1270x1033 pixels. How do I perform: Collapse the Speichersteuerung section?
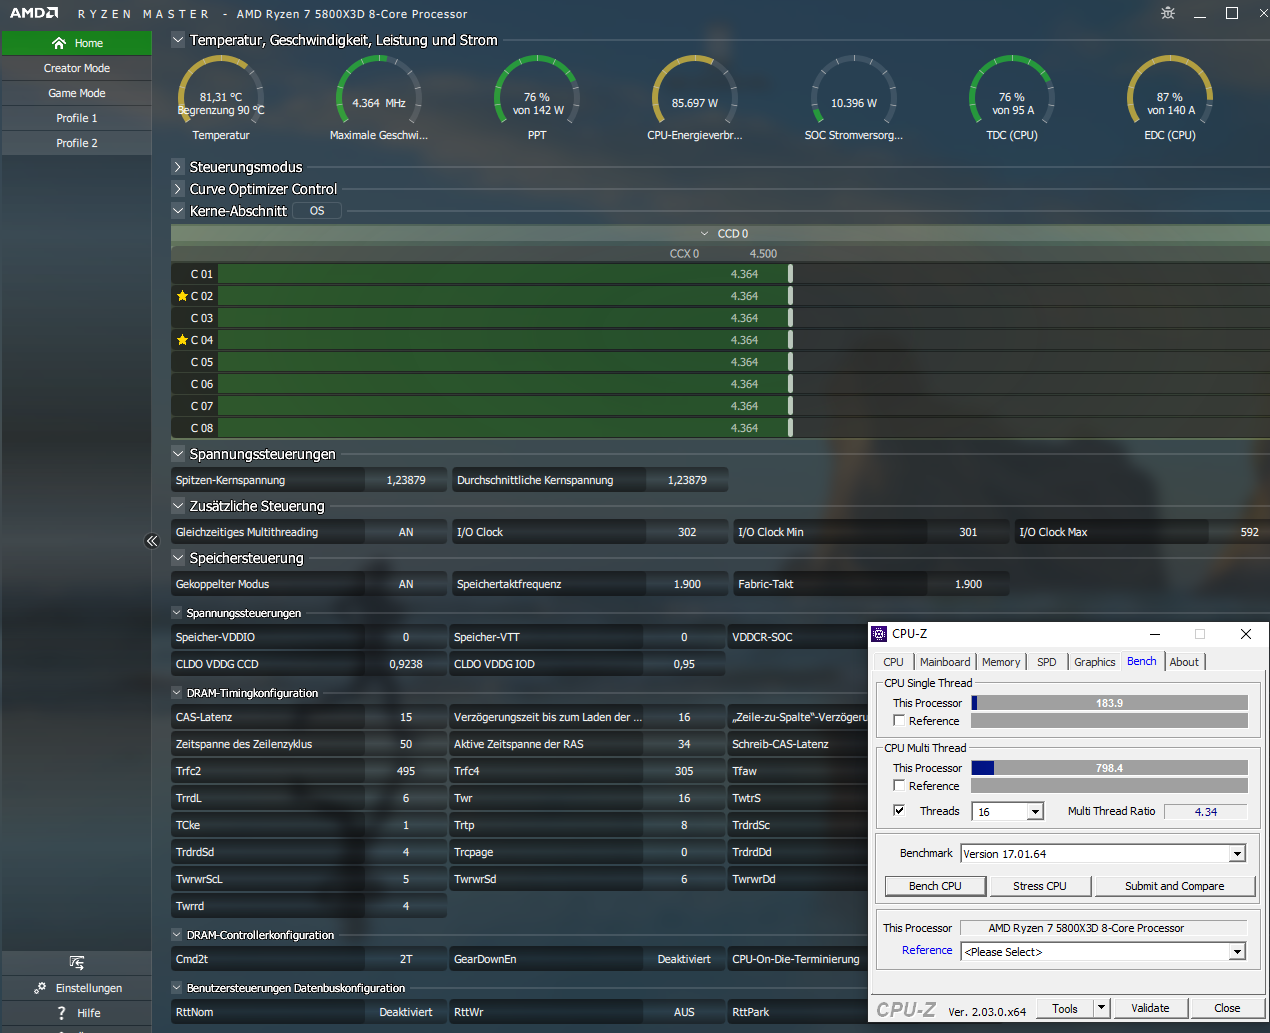(178, 558)
